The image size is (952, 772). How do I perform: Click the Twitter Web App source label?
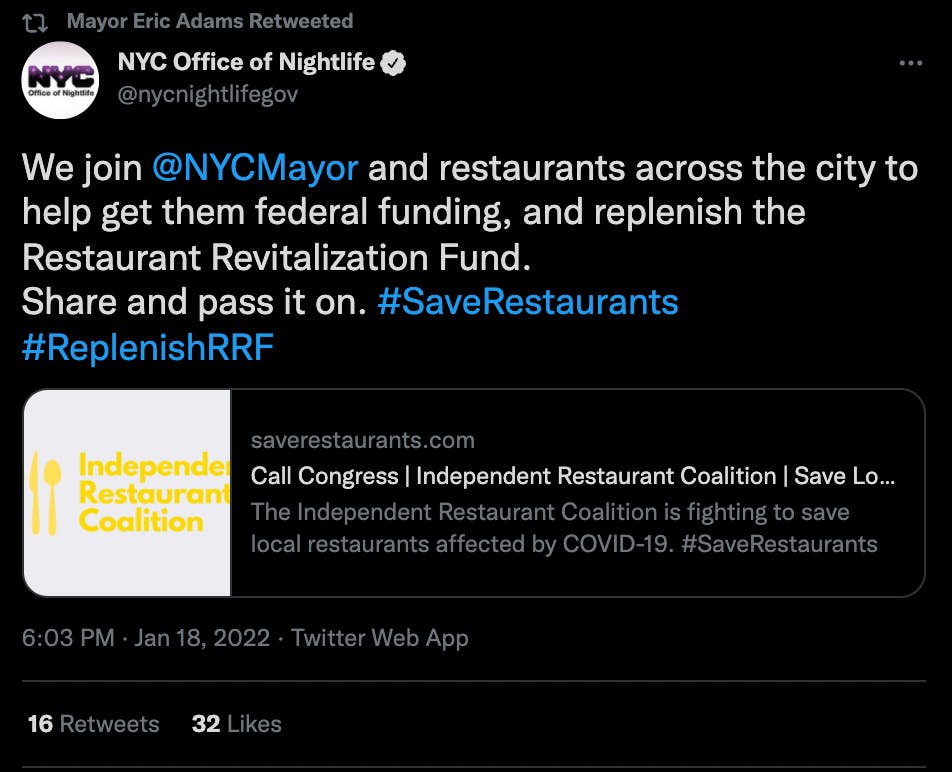point(379,638)
